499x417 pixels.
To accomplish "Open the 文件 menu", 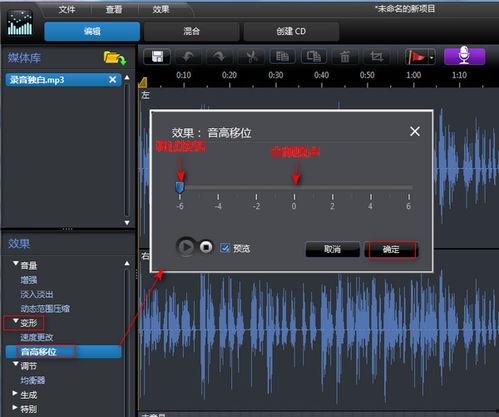I will point(67,9).
